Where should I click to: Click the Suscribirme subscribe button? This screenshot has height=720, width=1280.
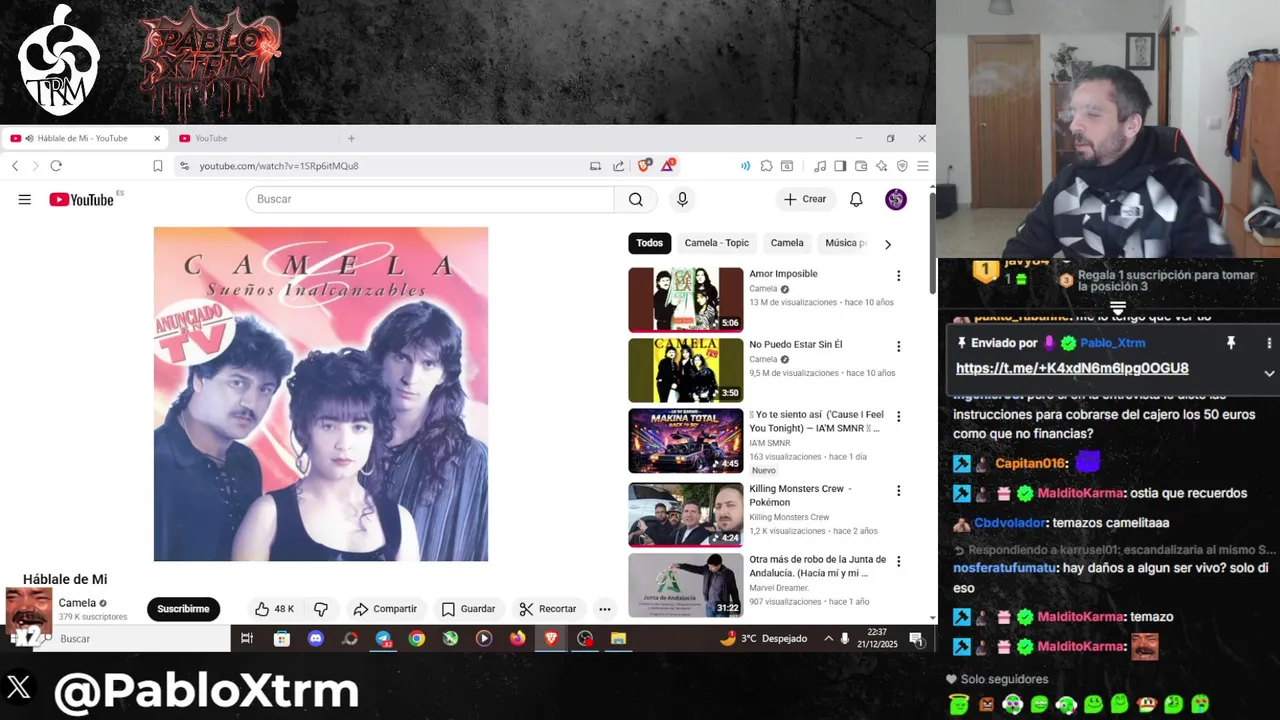[183, 608]
